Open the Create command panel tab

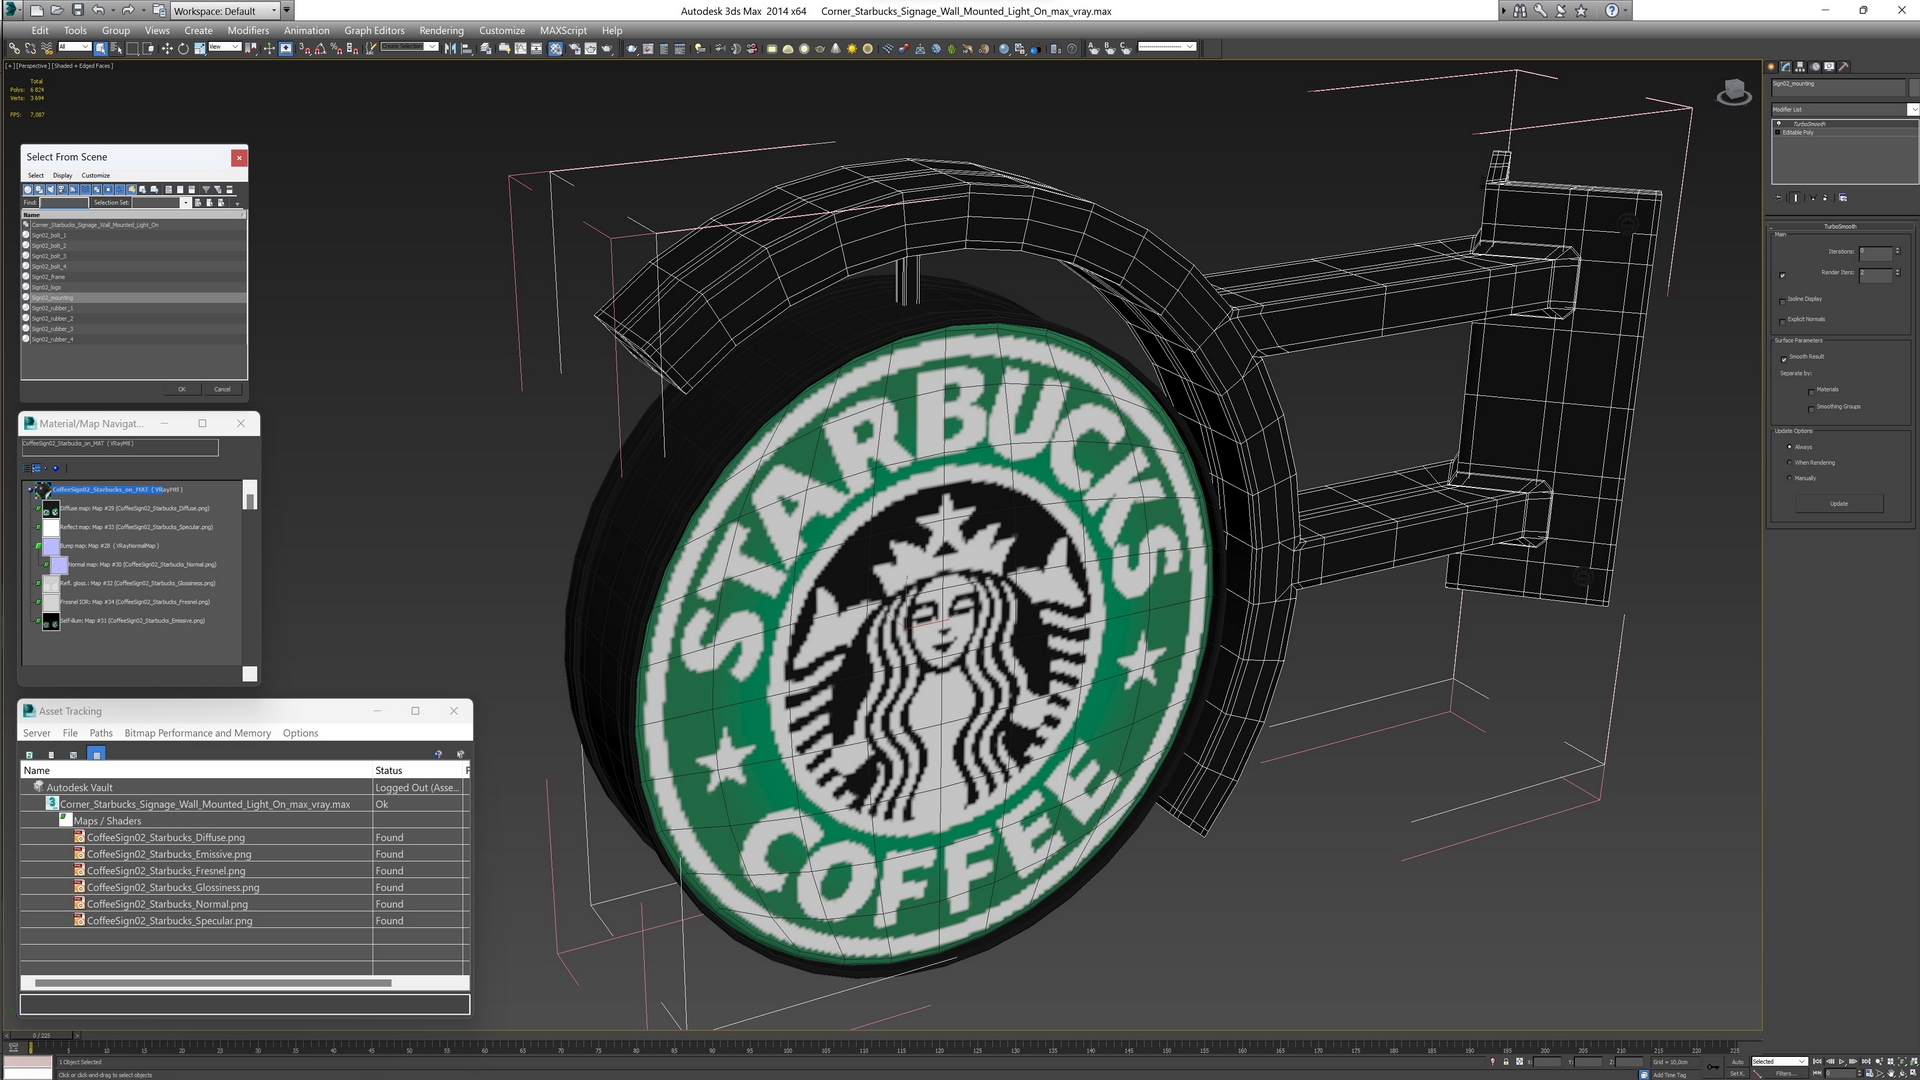tap(1772, 67)
